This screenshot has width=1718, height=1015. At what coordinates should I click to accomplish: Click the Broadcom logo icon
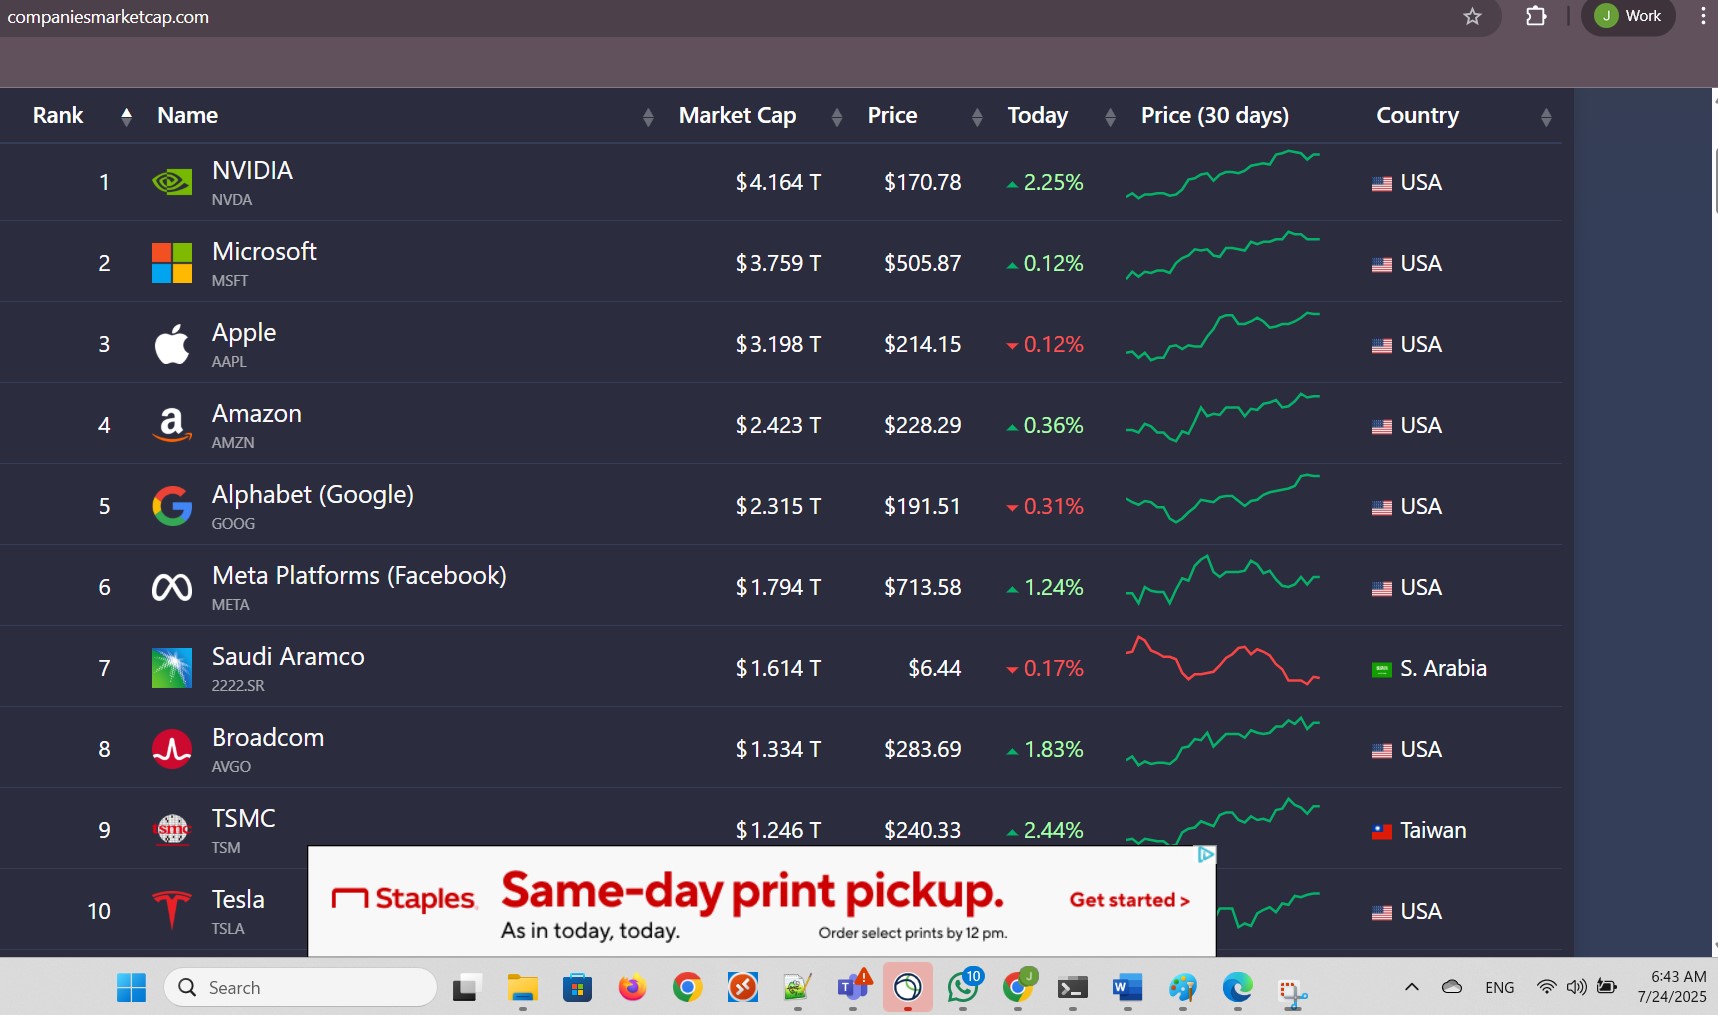pyautogui.click(x=172, y=749)
